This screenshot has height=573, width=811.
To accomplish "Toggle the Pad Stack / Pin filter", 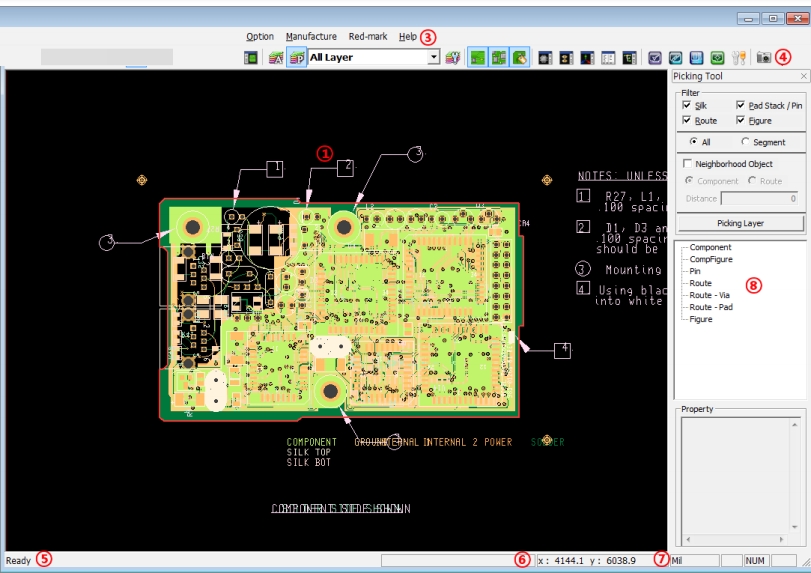I will [741, 105].
